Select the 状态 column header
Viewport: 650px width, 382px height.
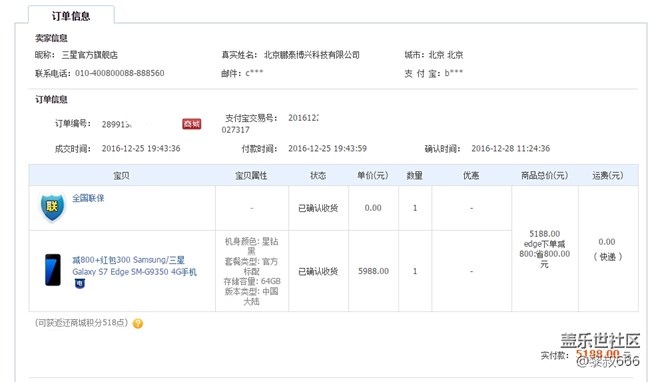coord(318,175)
